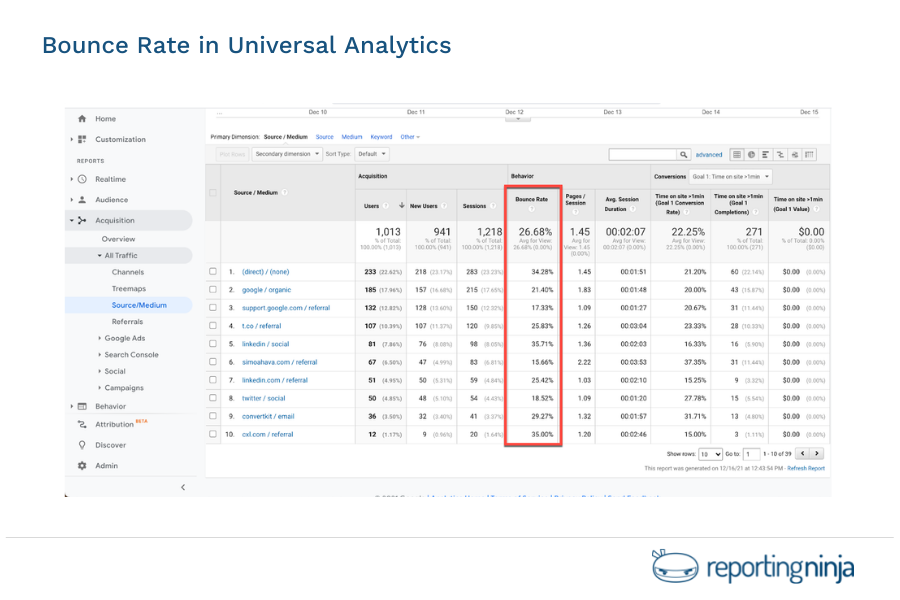Image resolution: width=900 pixels, height=600 pixels.
Task: Open the pivot table view
Action: pyautogui.click(x=810, y=155)
